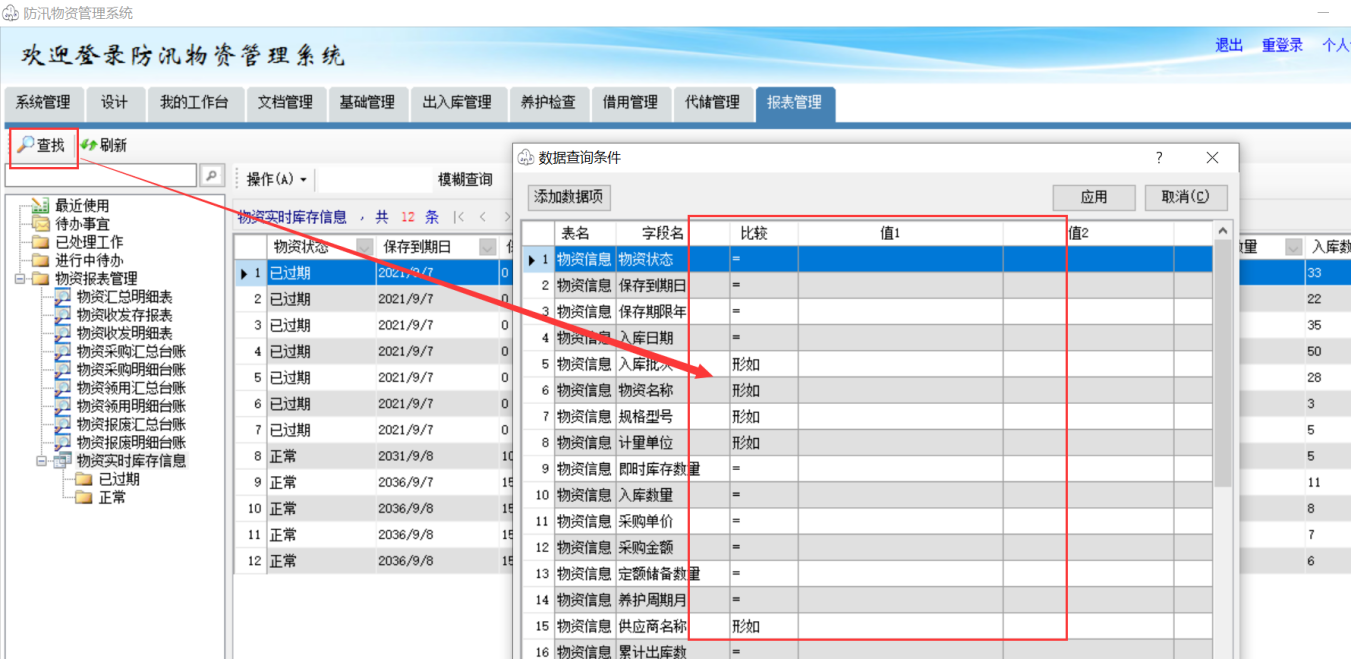The width and height of the screenshot is (1351, 659).
Task: Open the 操作(A) dropdown
Action: click(x=276, y=178)
